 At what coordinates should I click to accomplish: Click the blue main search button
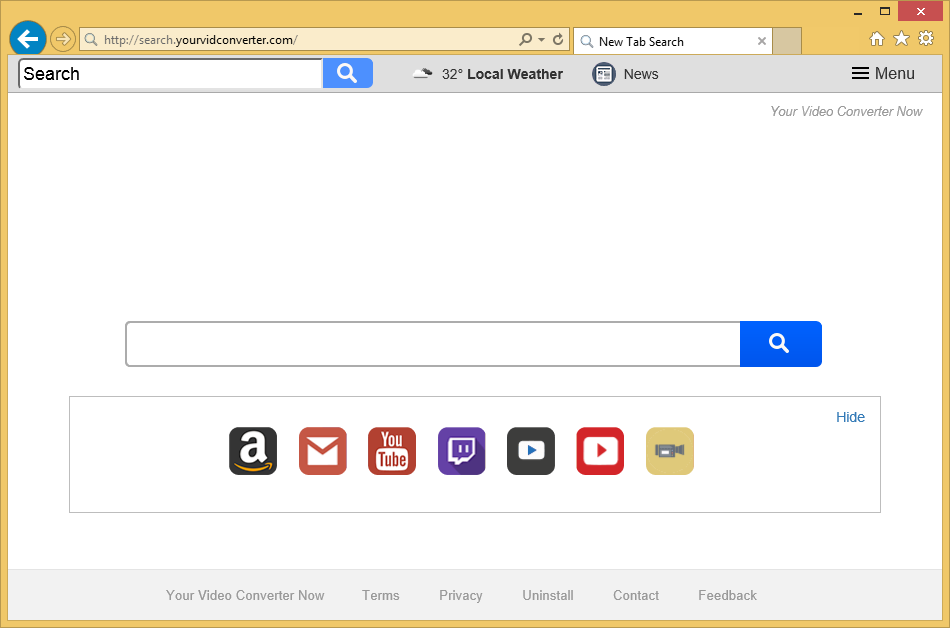pos(780,344)
